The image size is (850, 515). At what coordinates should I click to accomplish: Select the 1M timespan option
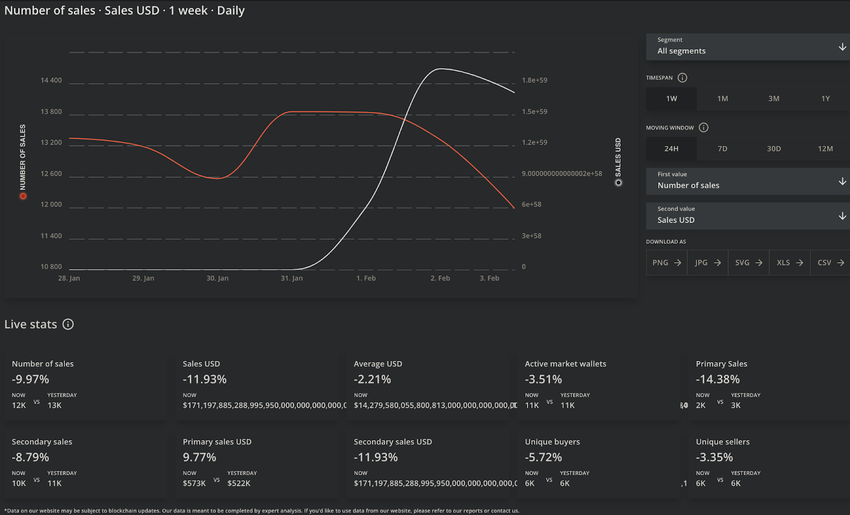723,99
